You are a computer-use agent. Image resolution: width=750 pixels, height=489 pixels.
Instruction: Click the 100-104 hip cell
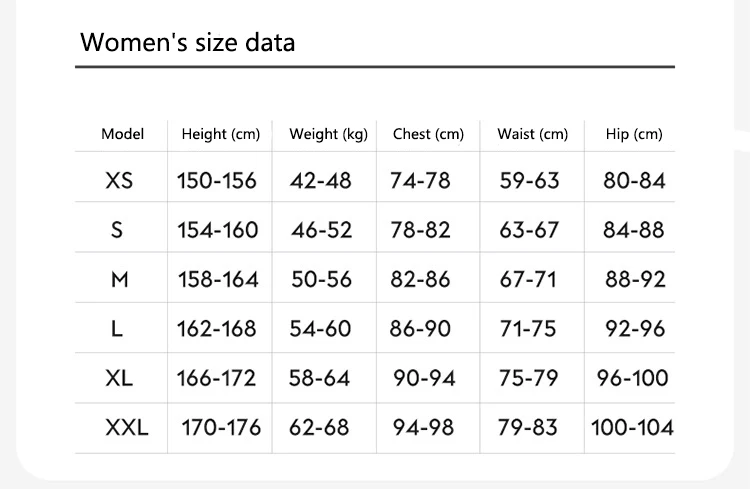click(632, 428)
